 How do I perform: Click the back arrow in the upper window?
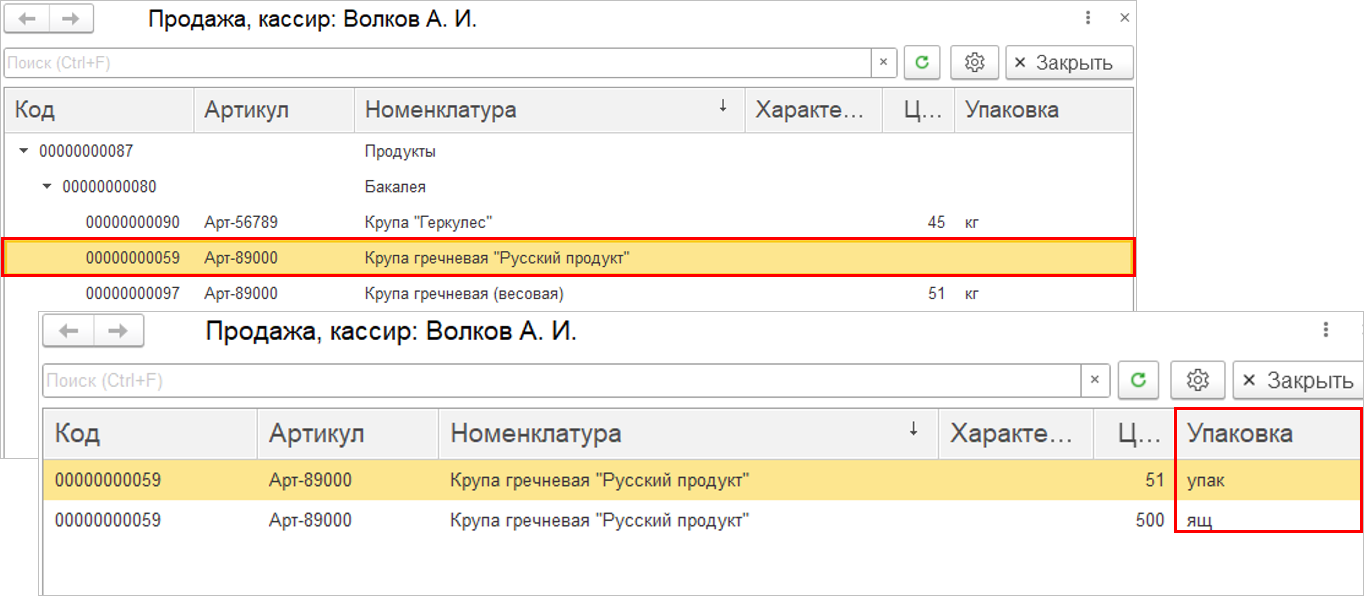[x=28, y=19]
